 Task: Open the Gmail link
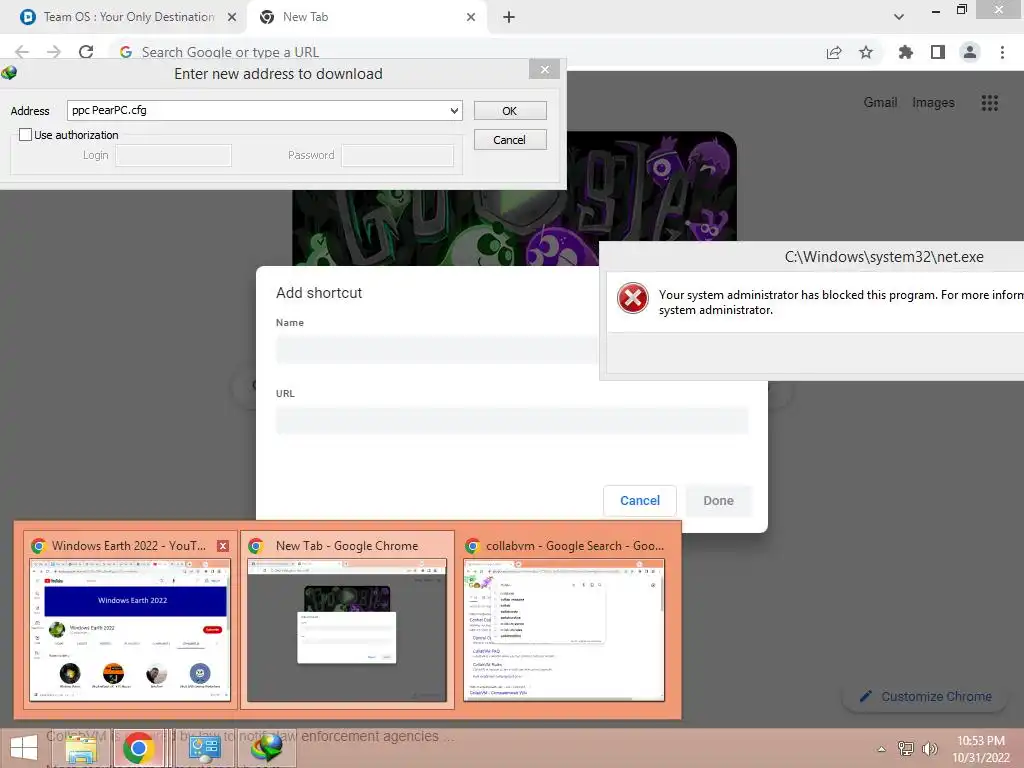pos(880,103)
